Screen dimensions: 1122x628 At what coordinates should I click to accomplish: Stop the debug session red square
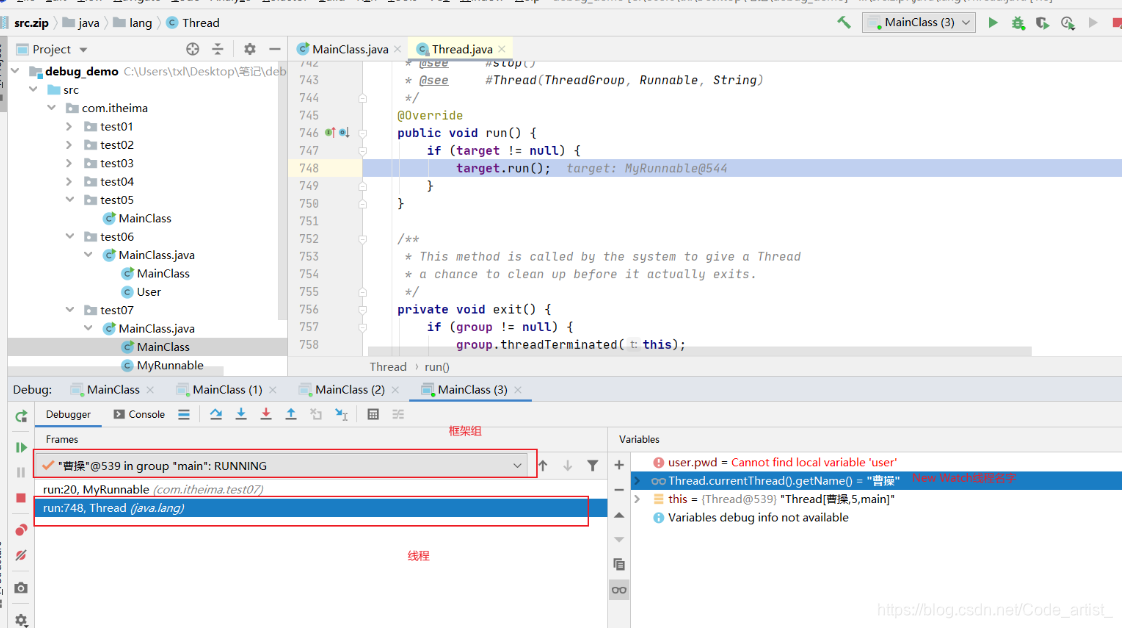coord(21,498)
